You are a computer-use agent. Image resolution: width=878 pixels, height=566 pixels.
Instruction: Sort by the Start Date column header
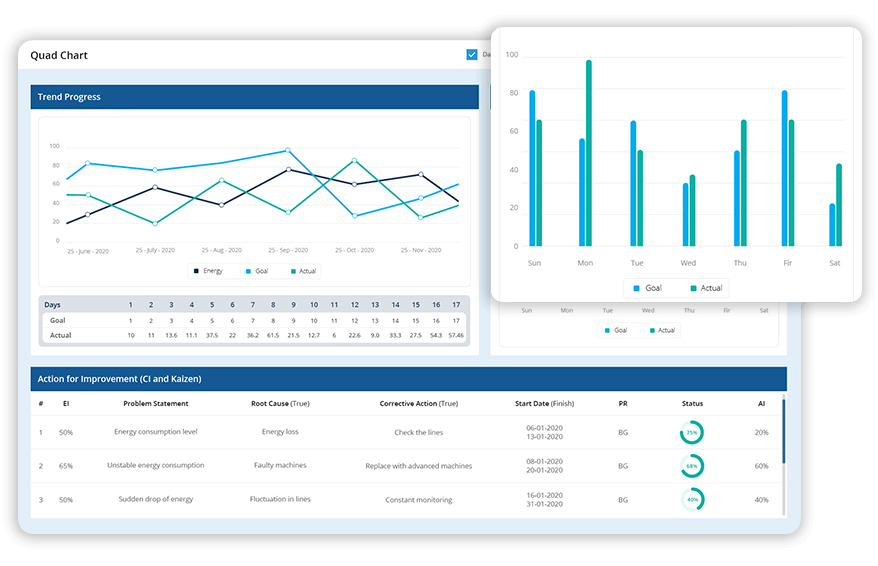pos(543,404)
